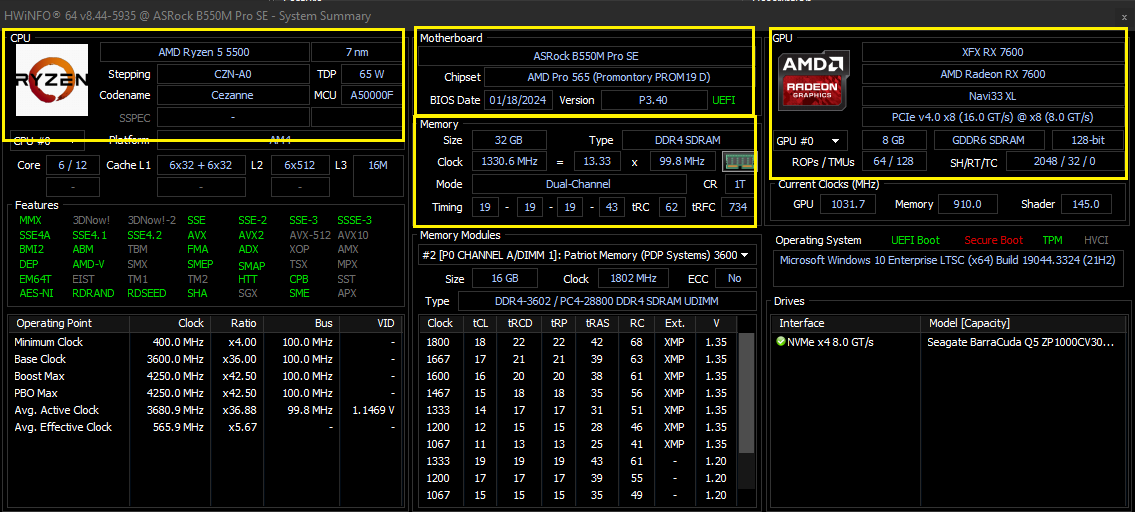Click the NVMe x4 8.0 GT/s interface row
The height and width of the screenshot is (512, 1135).
click(831, 342)
